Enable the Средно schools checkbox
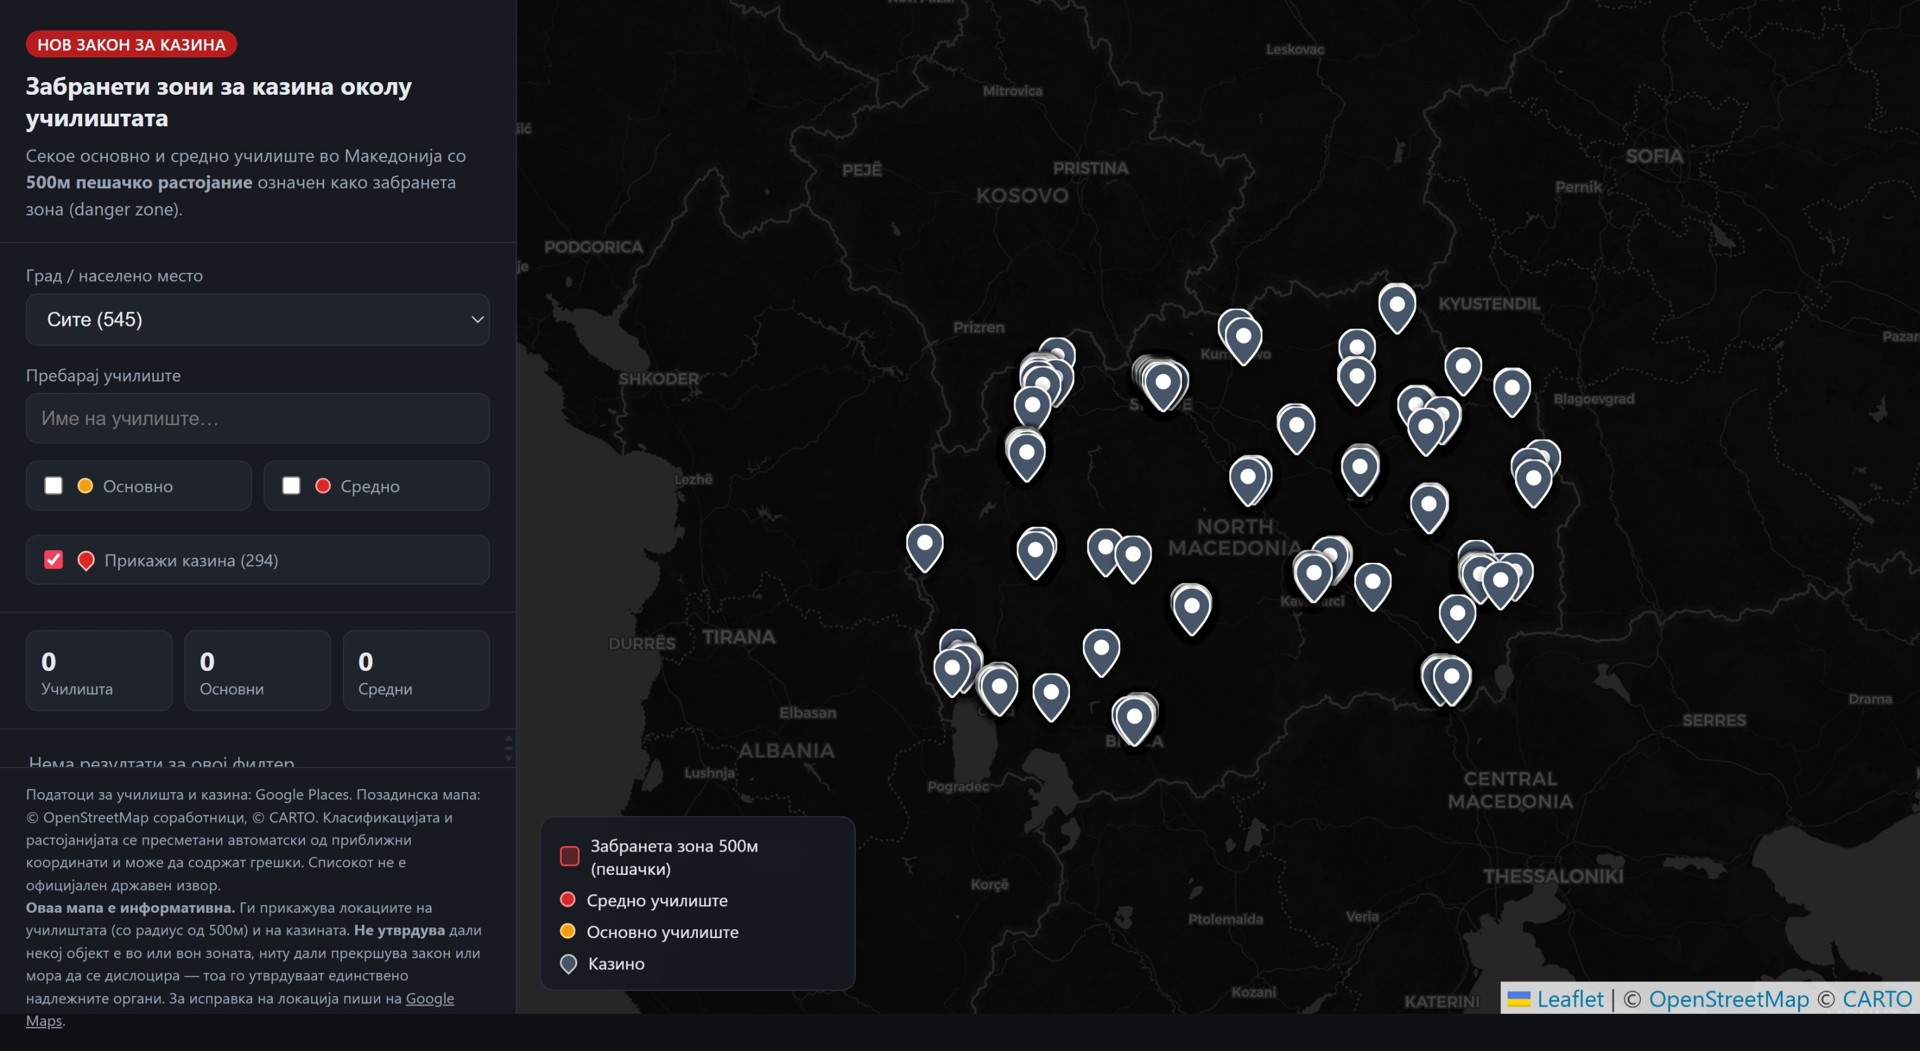Screen dimensions: 1920x1051 pos(291,486)
